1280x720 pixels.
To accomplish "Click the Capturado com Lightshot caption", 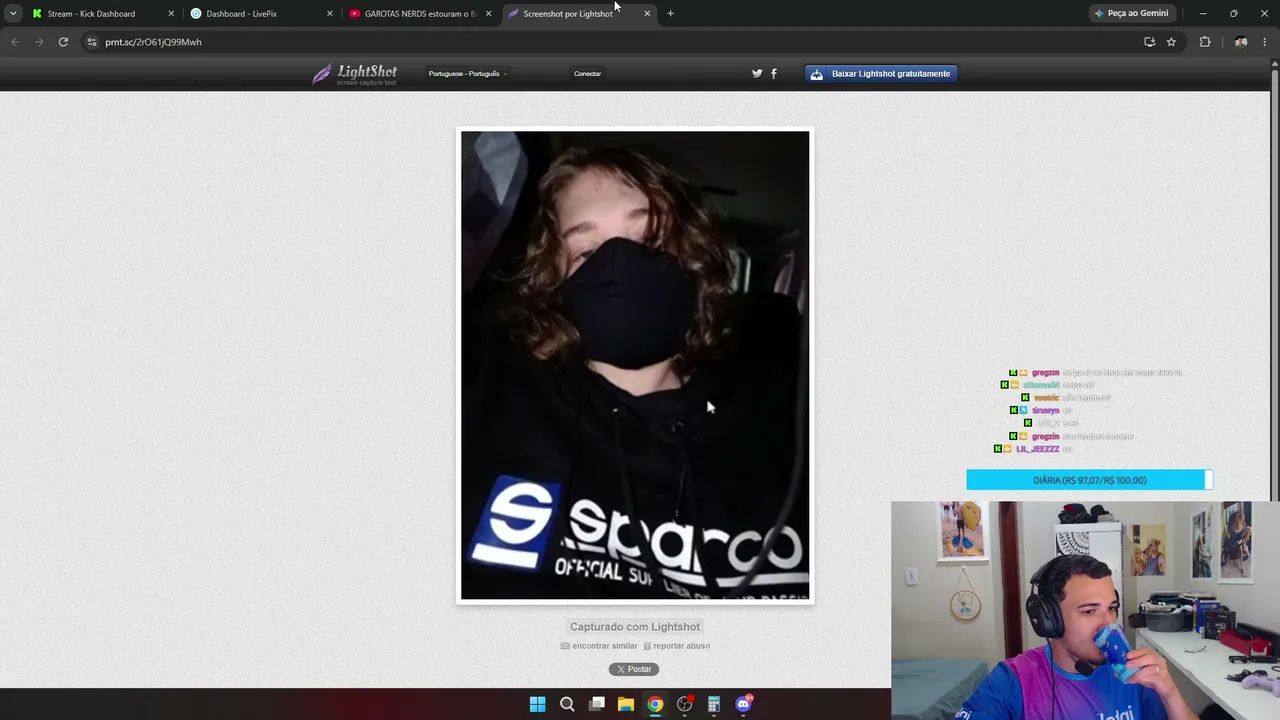I will tap(635, 627).
